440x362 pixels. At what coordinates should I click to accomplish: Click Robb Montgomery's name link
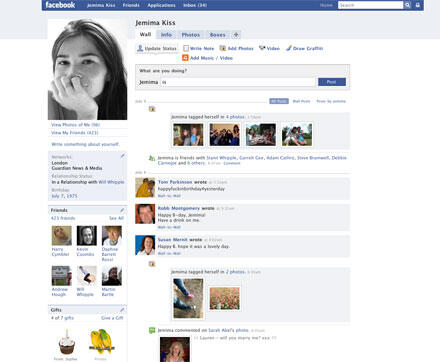pyautogui.click(x=179, y=208)
